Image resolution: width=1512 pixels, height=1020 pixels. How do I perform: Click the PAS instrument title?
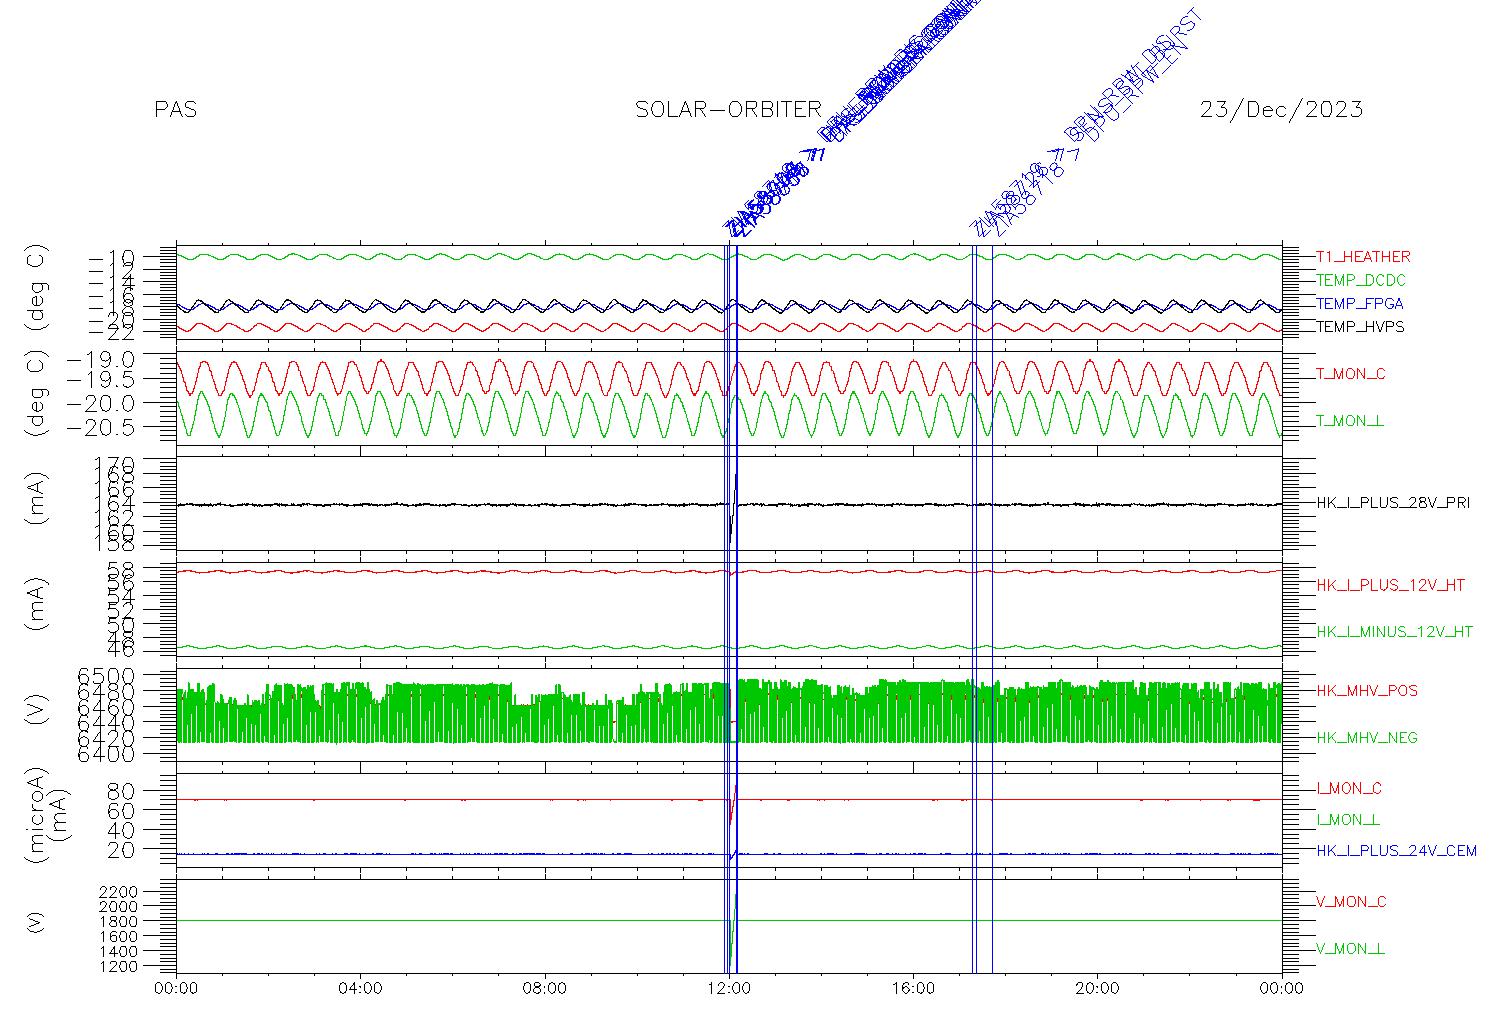[x=176, y=110]
